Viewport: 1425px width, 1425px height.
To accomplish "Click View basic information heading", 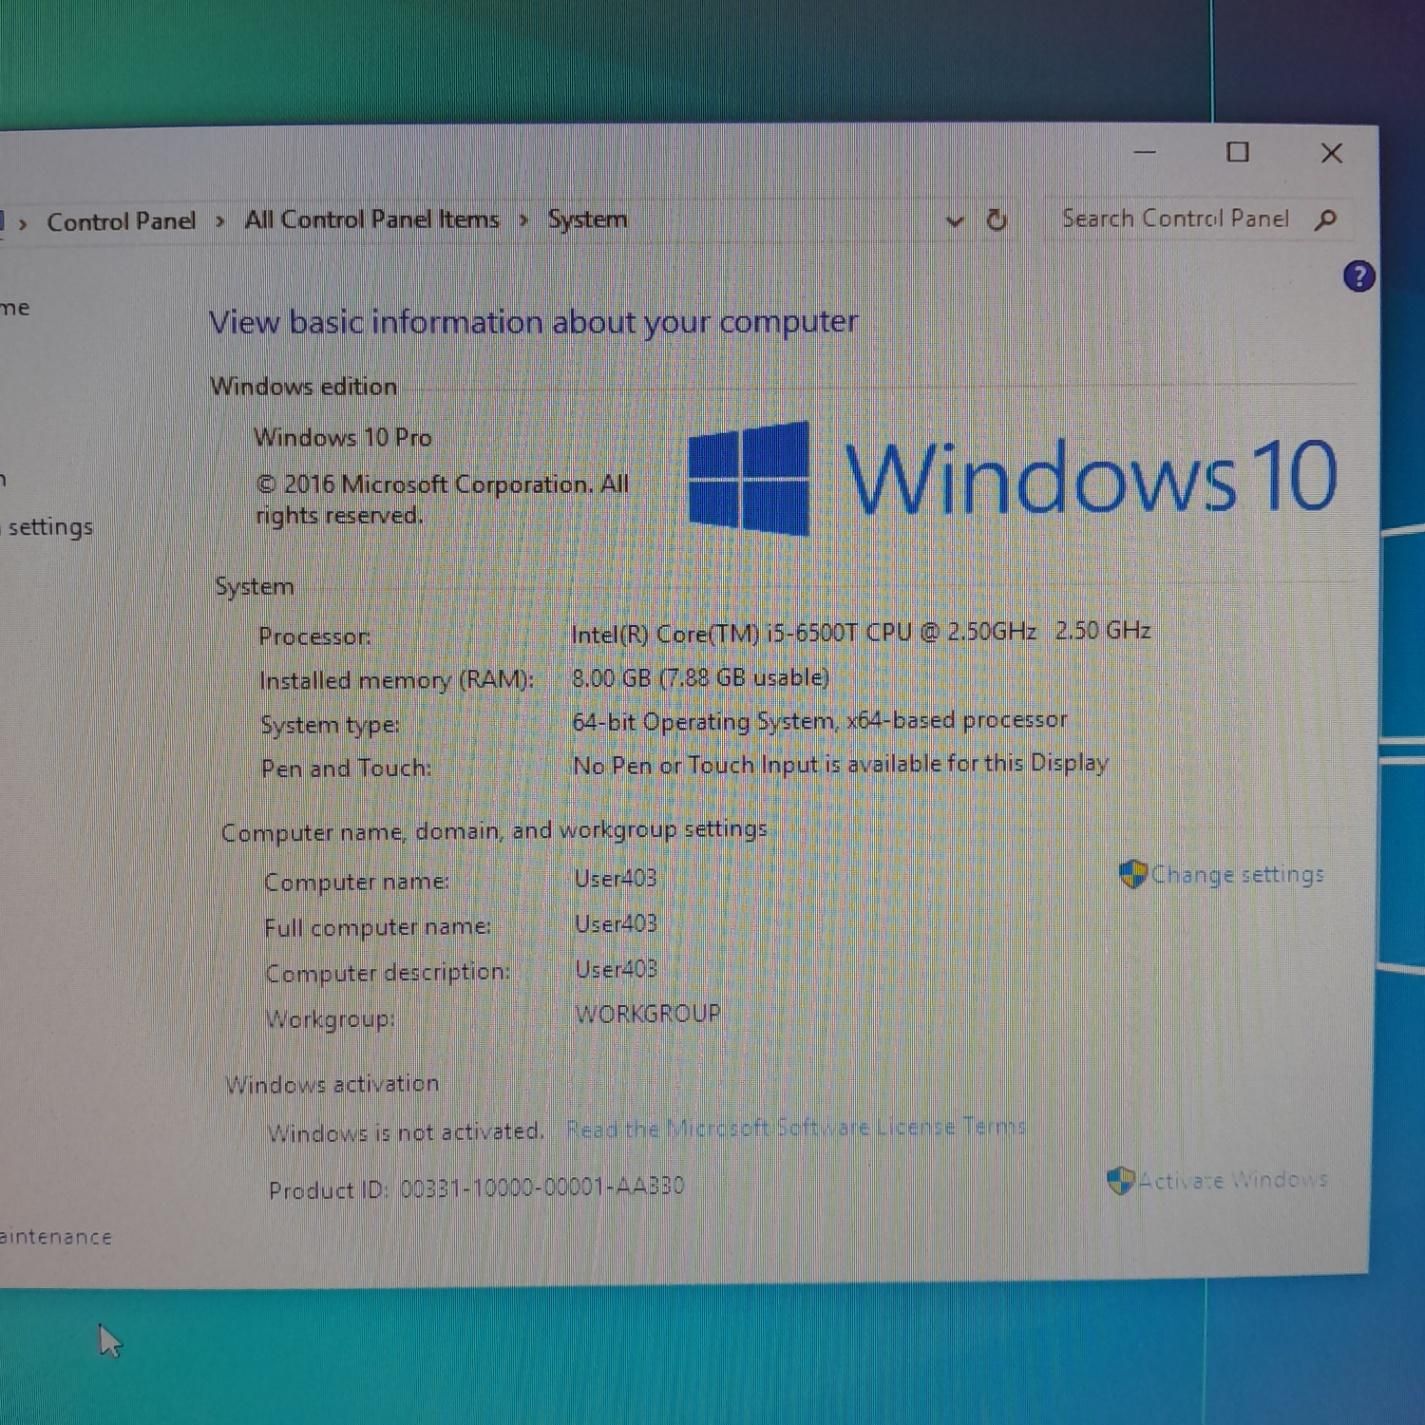I will (x=534, y=322).
